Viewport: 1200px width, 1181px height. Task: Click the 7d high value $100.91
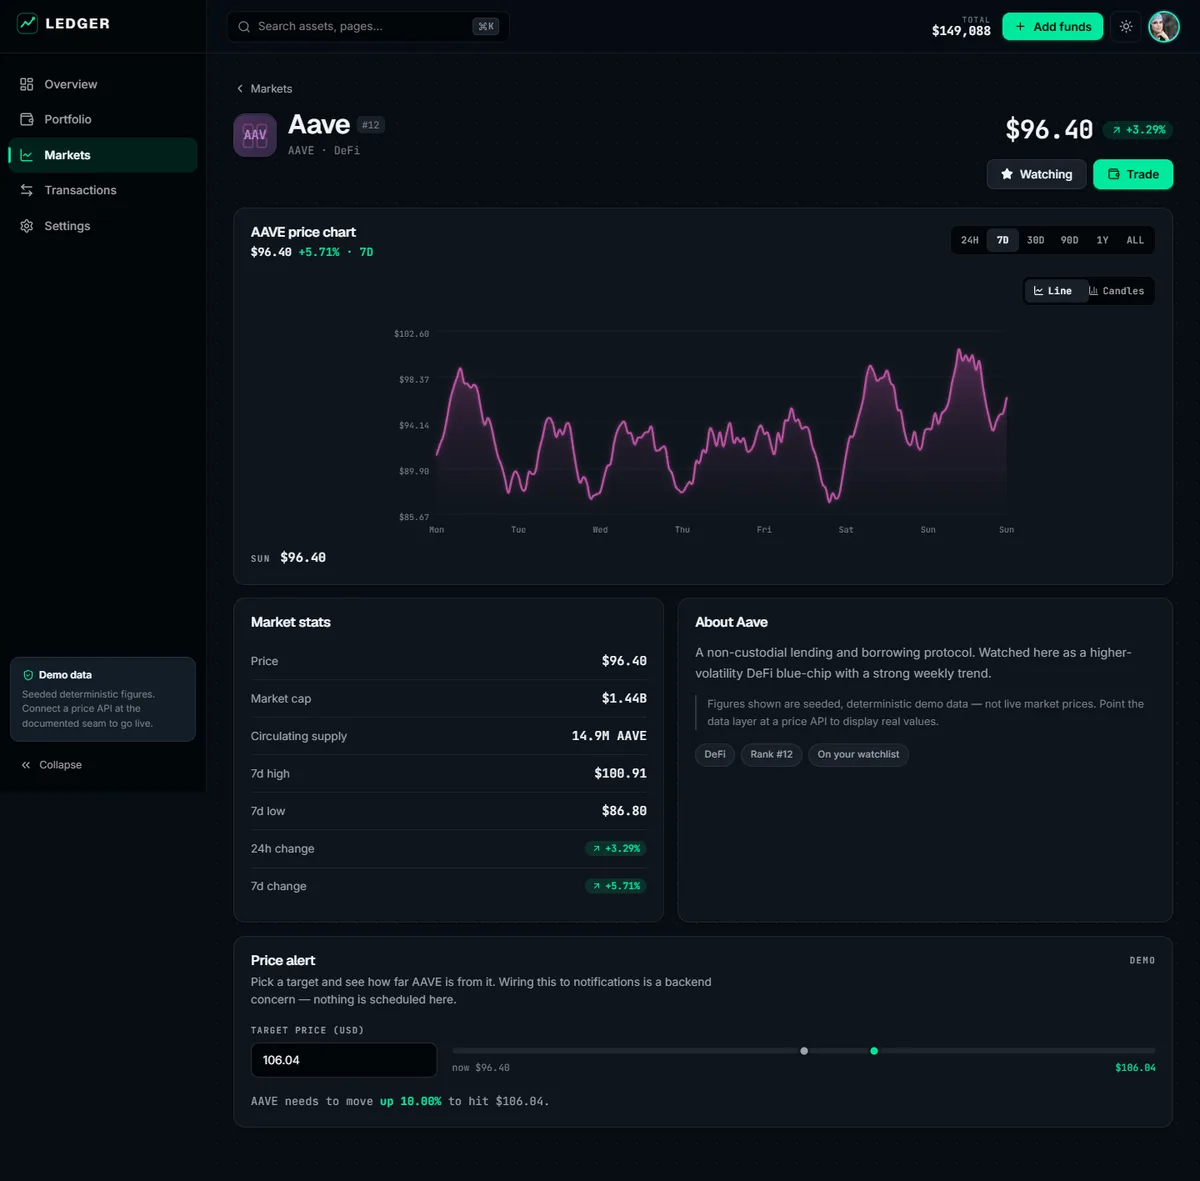(x=620, y=773)
